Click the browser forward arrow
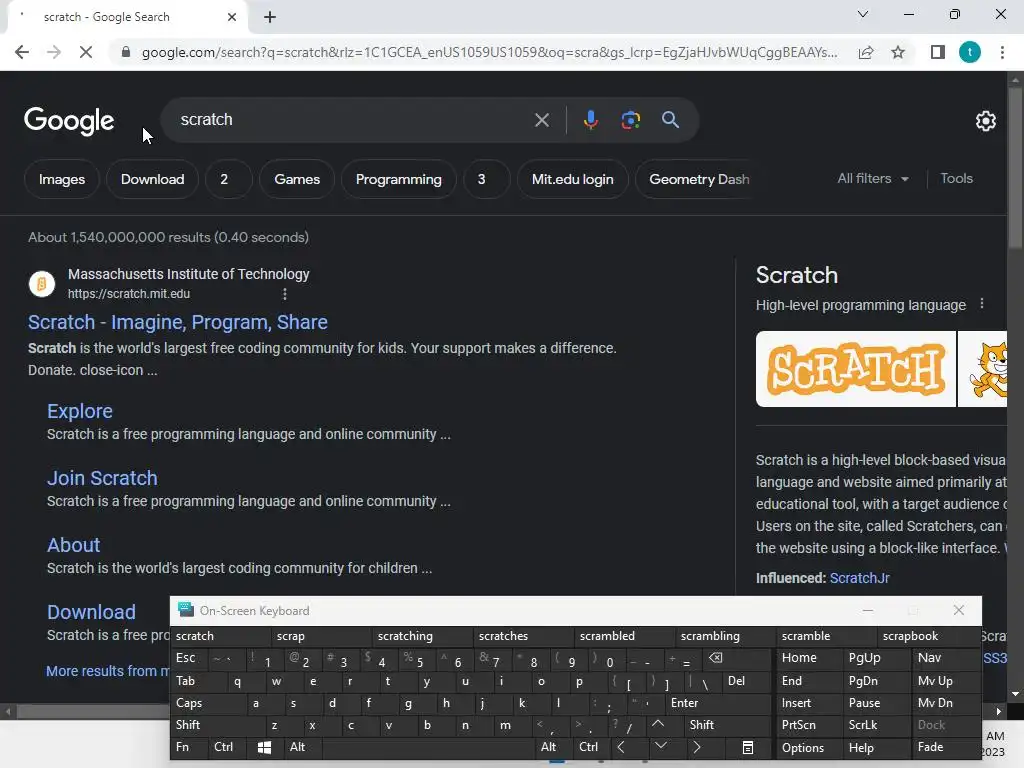This screenshot has height=768, width=1024. point(54,52)
